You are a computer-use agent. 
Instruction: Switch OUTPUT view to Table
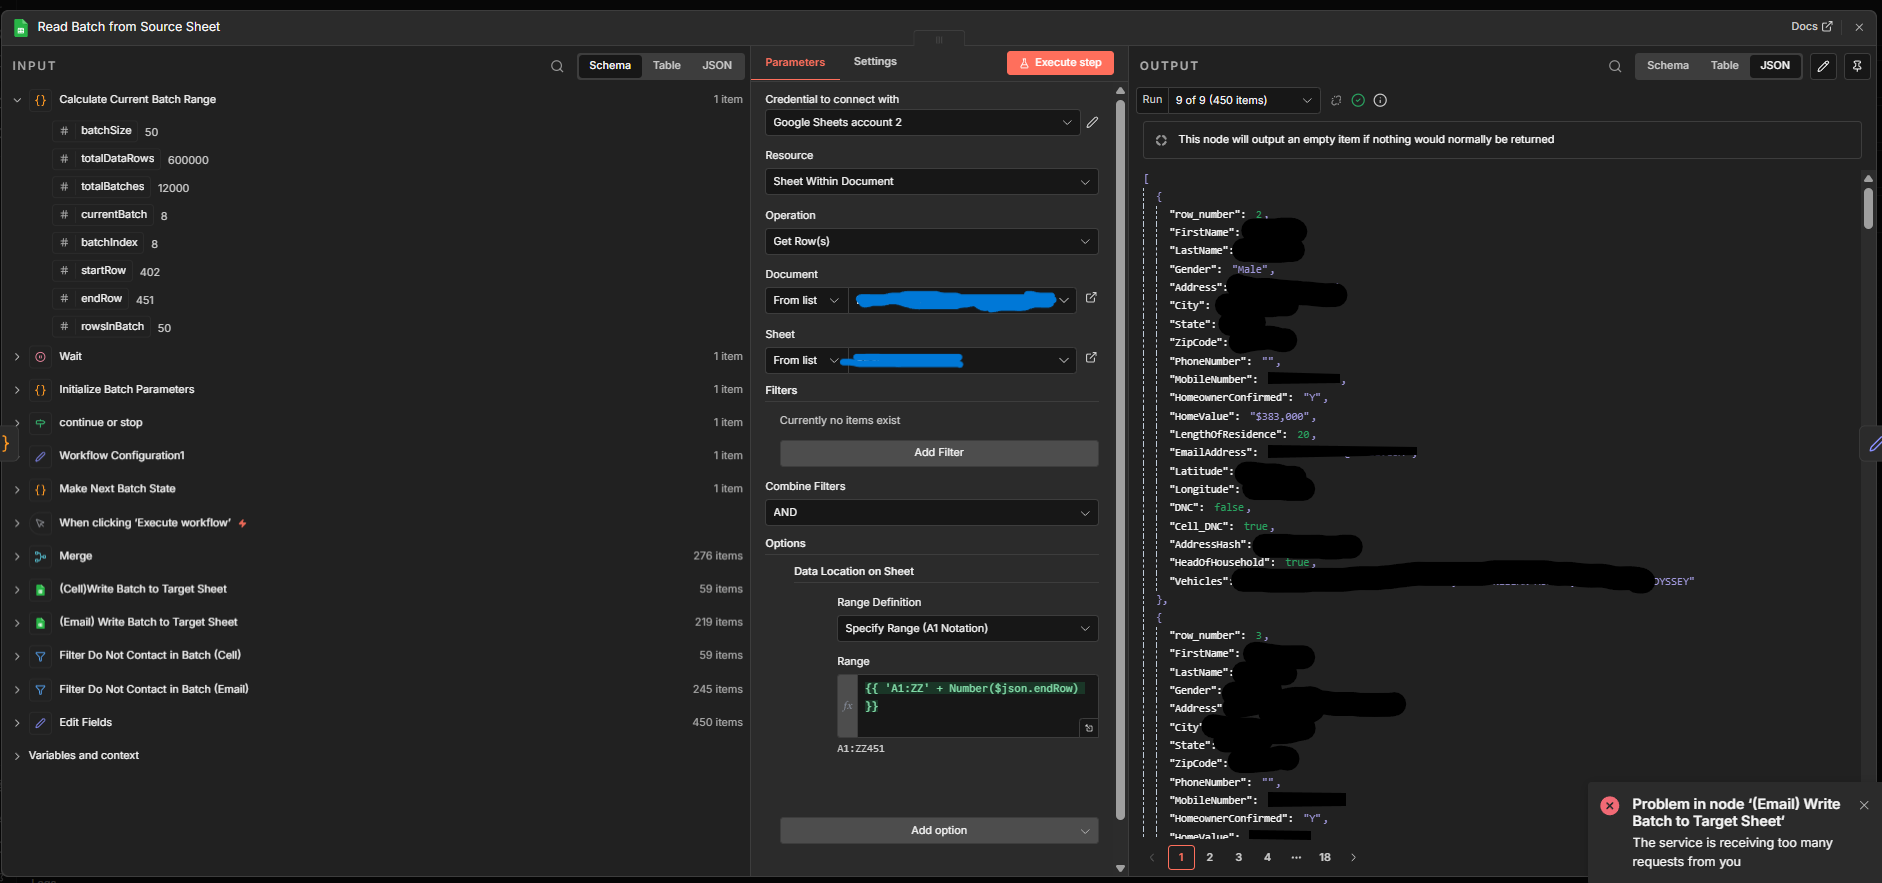click(x=1725, y=66)
